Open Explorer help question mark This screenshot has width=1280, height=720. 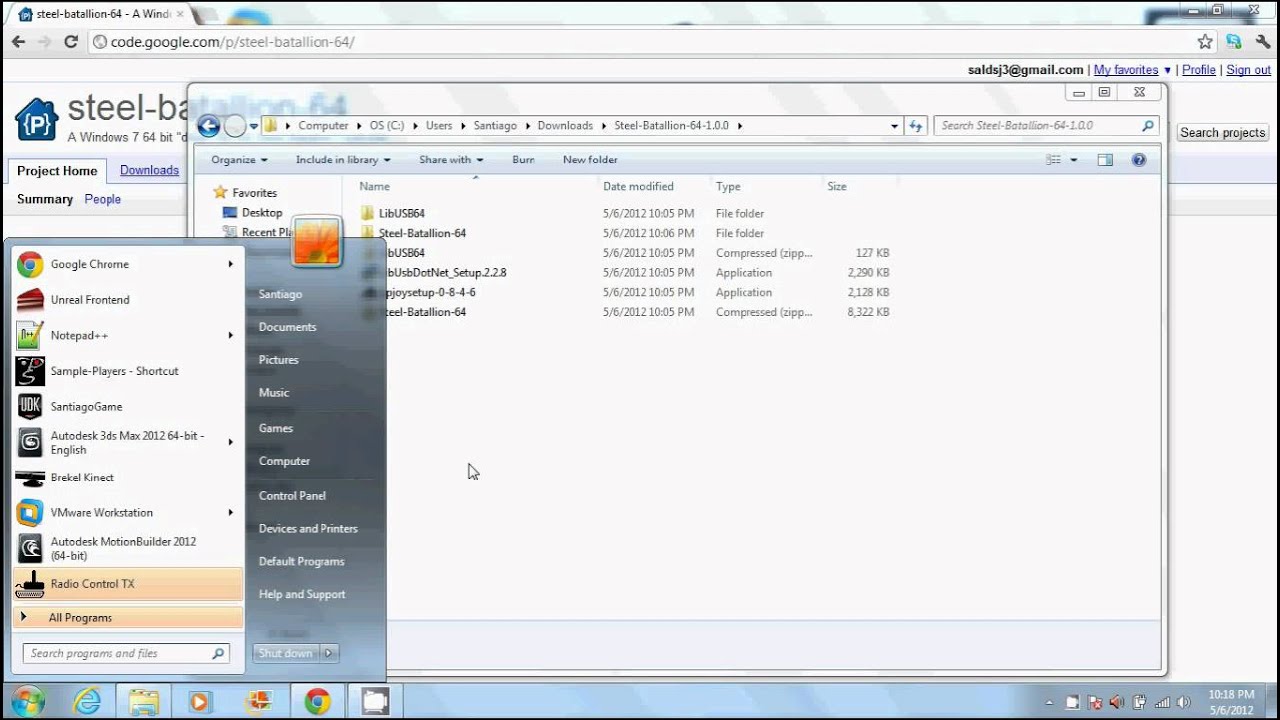click(x=1138, y=160)
